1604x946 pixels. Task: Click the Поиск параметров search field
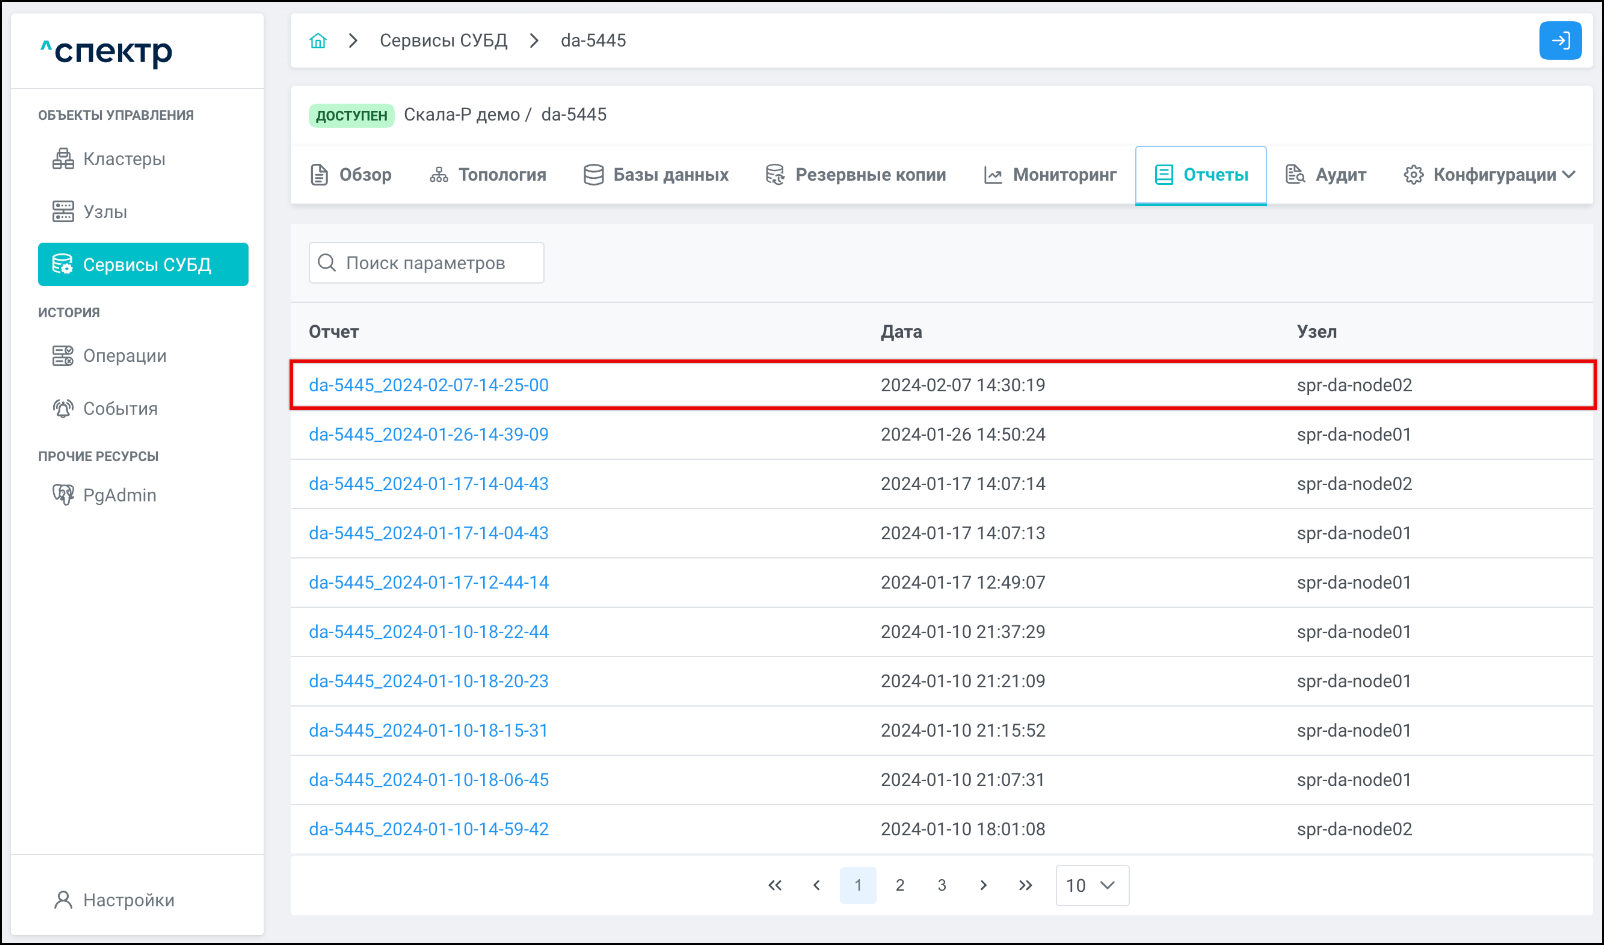point(426,263)
